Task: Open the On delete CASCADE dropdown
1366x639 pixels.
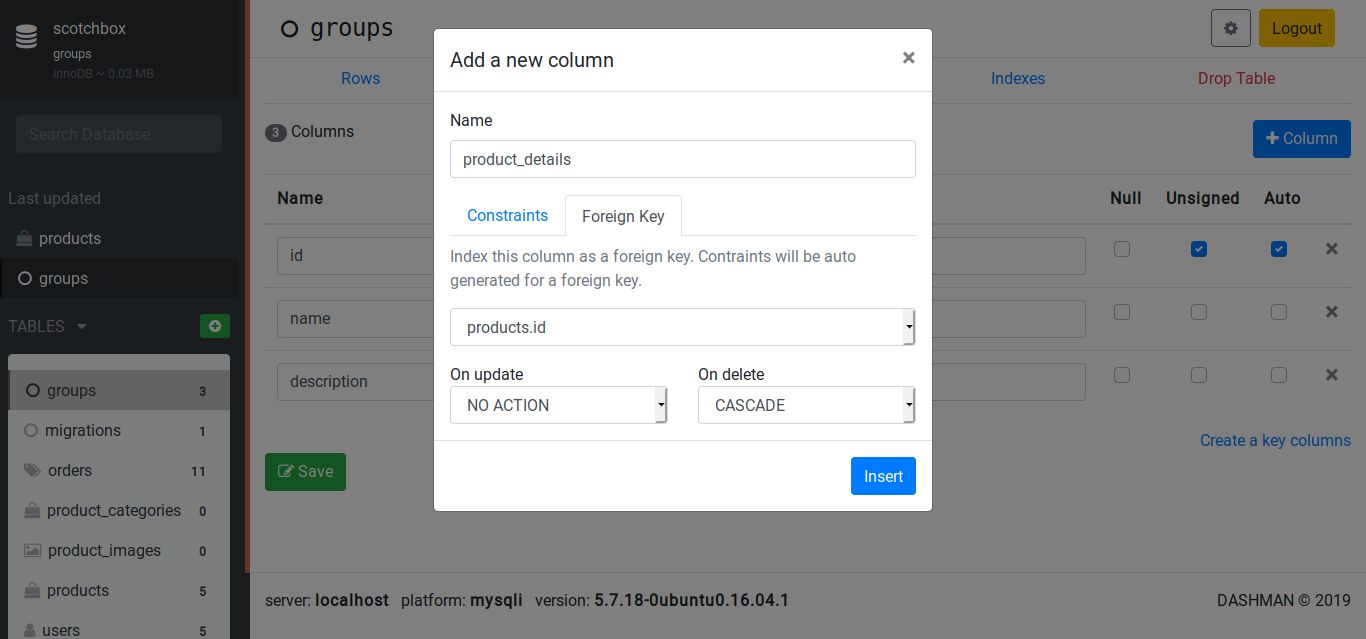Action: tap(806, 405)
